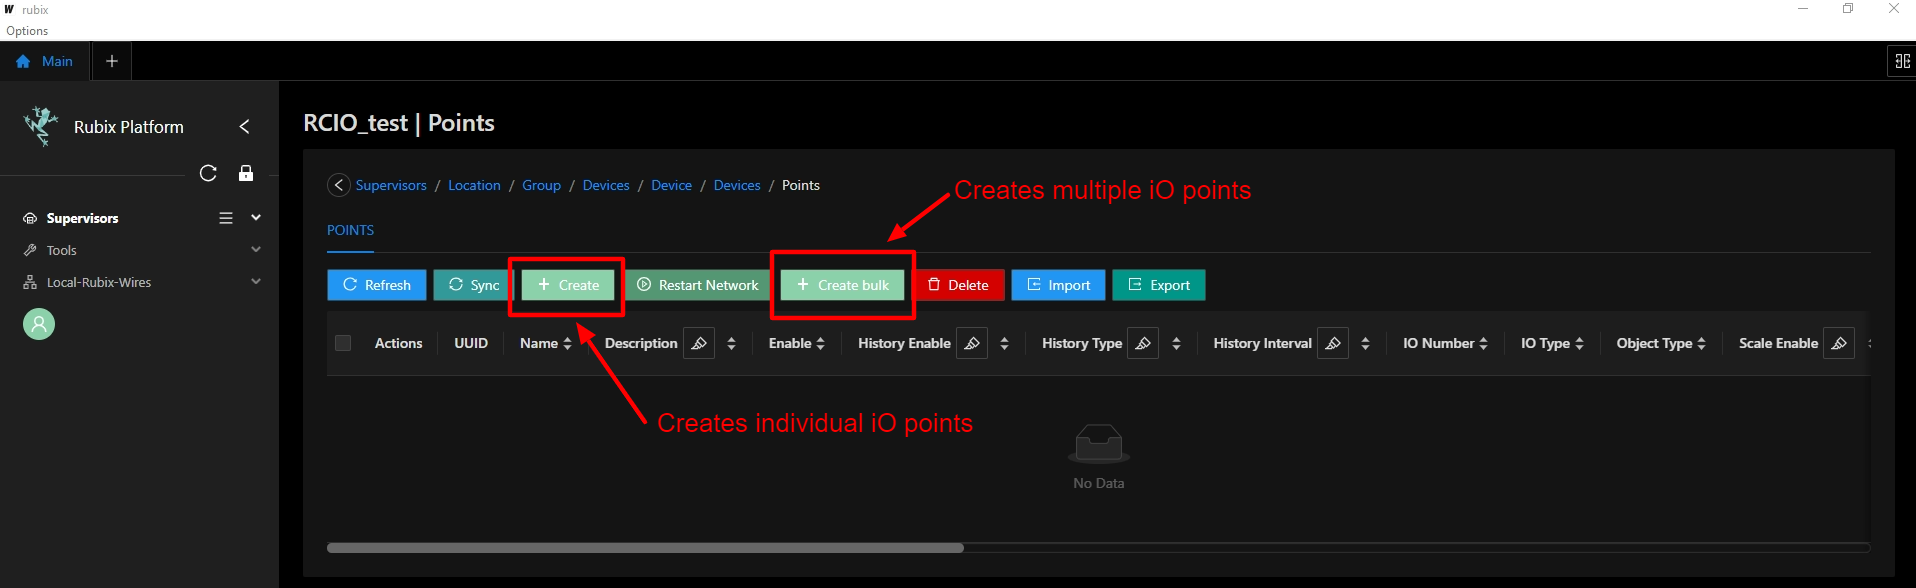The image size is (1916, 588).
Task: Open the Options menu
Action: 27,31
